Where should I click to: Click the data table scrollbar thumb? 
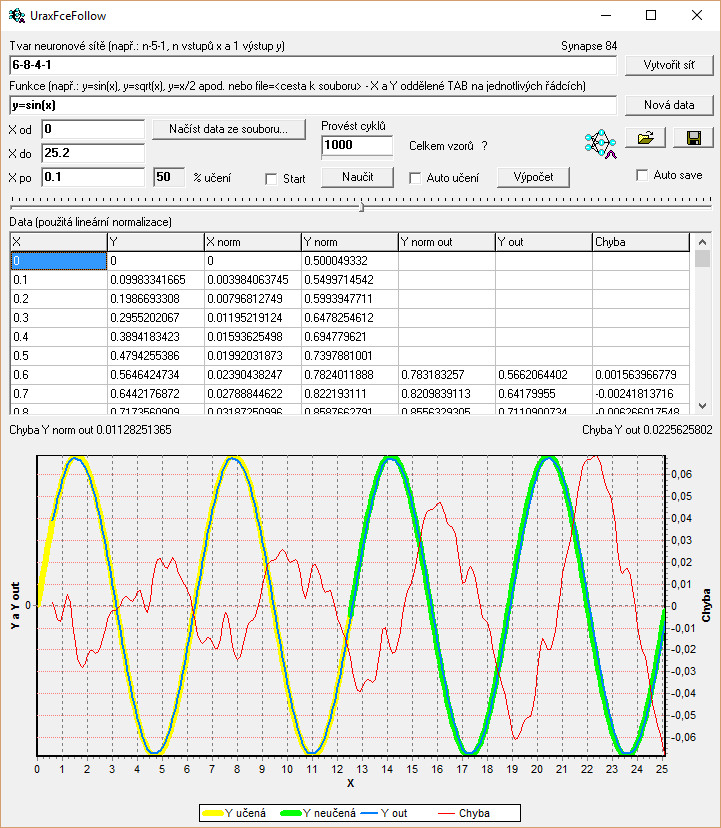pos(702,259)
